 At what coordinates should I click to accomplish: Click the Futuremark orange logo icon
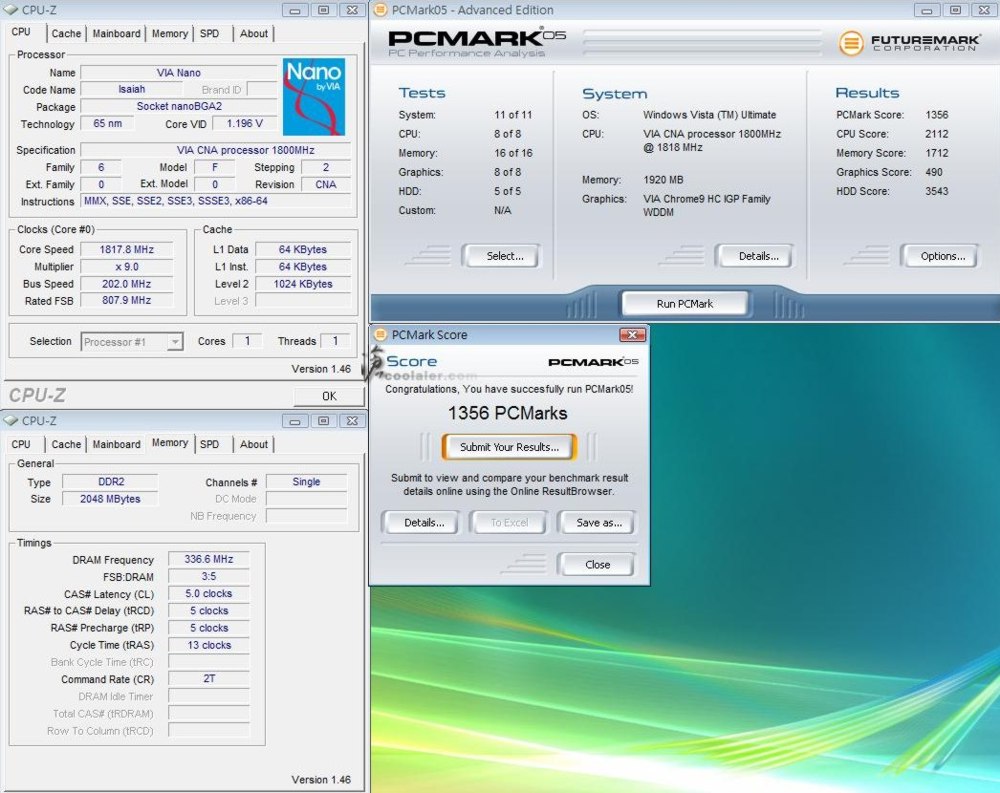[851, 43]
